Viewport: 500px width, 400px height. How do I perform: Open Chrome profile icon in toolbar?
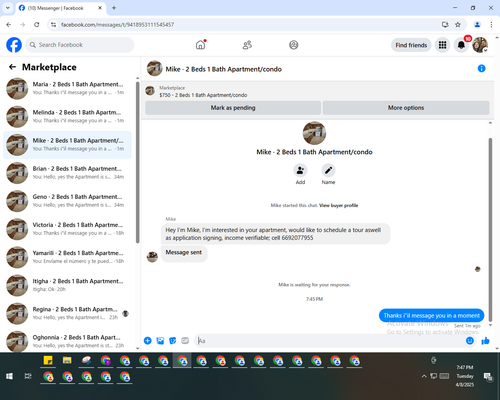tap(477, 24)
